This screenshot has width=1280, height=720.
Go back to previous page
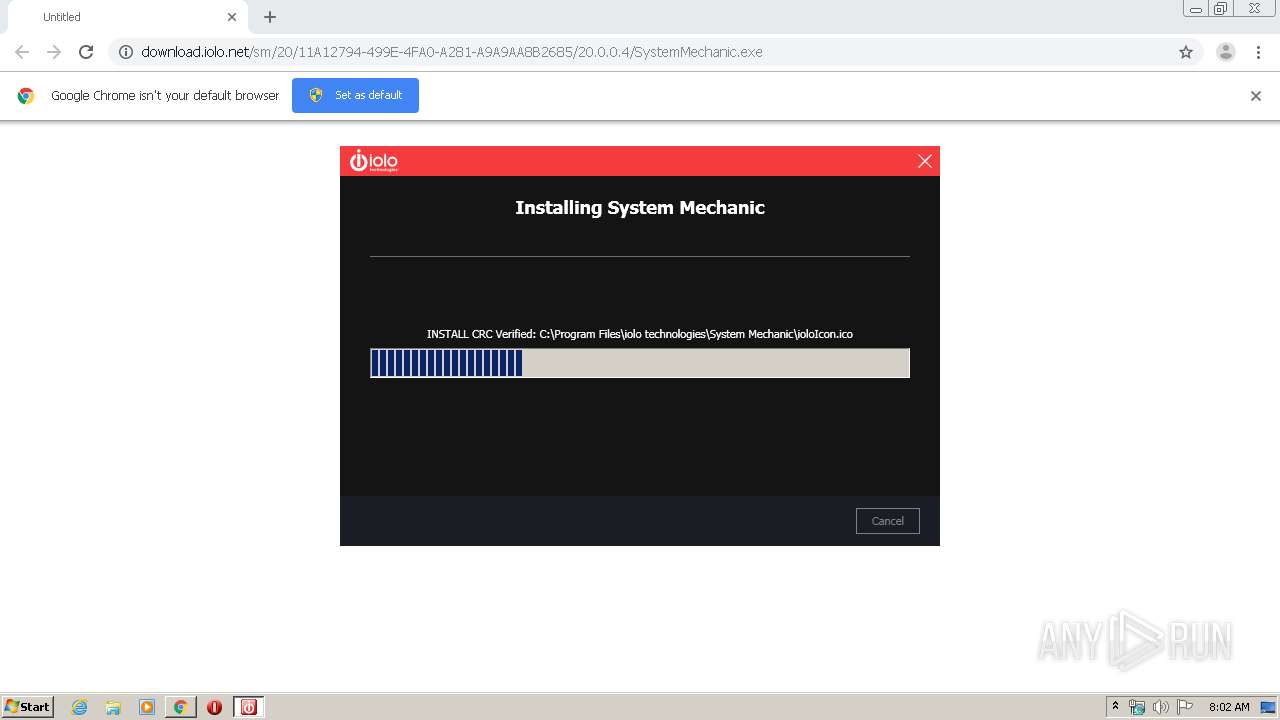[x=22, y=52]
